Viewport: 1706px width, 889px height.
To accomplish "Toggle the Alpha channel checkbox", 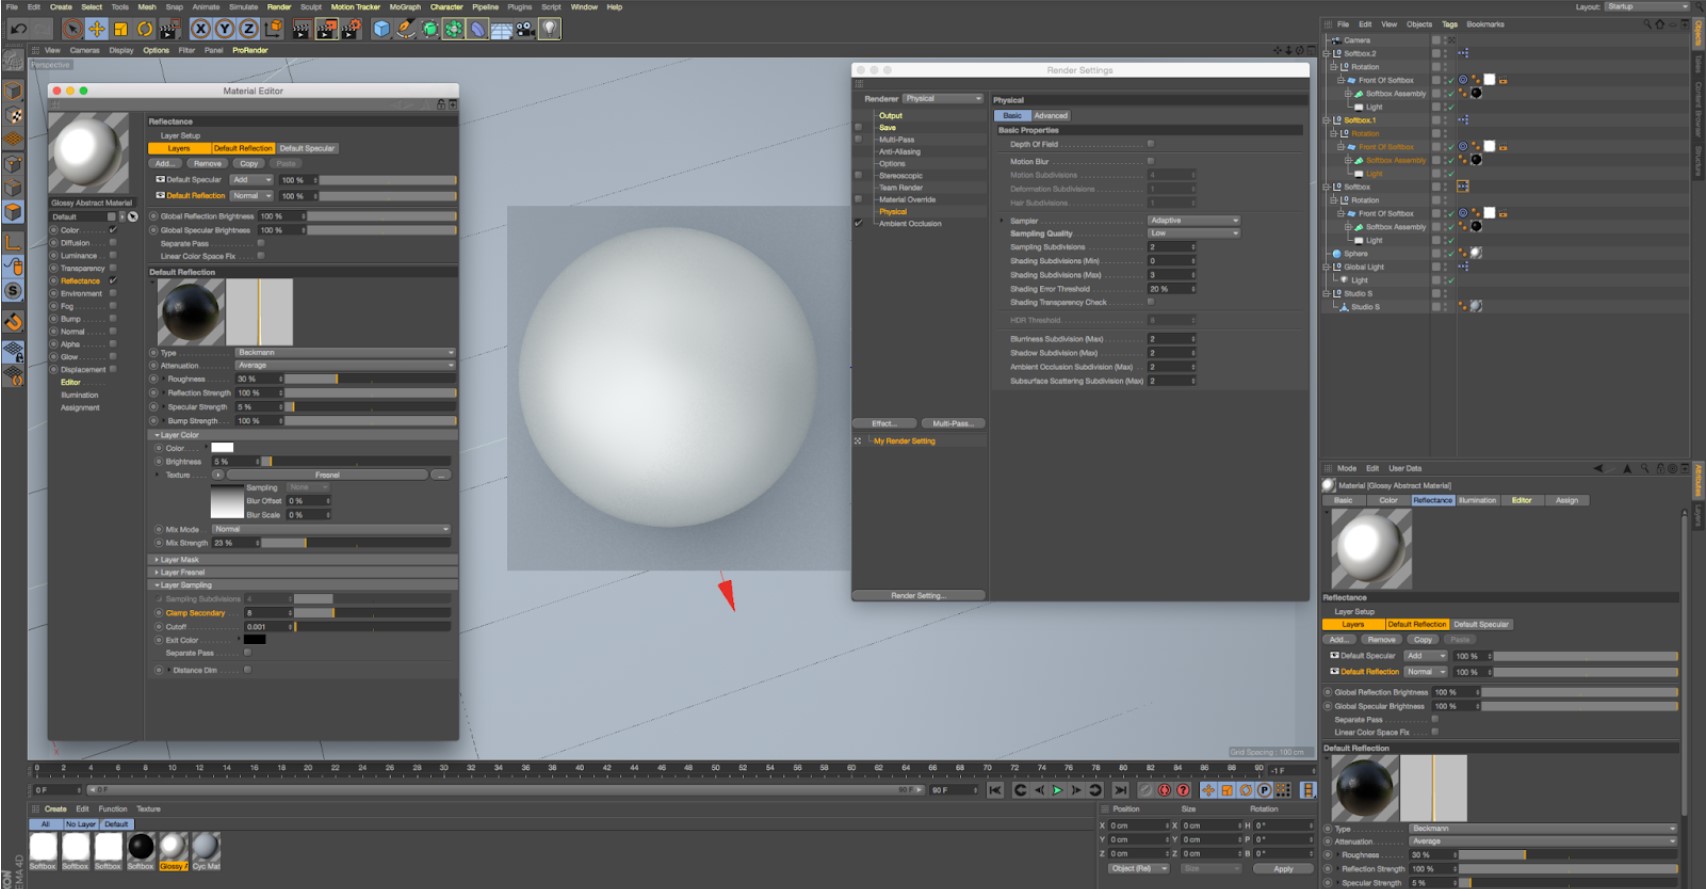I will pos(113,343).
